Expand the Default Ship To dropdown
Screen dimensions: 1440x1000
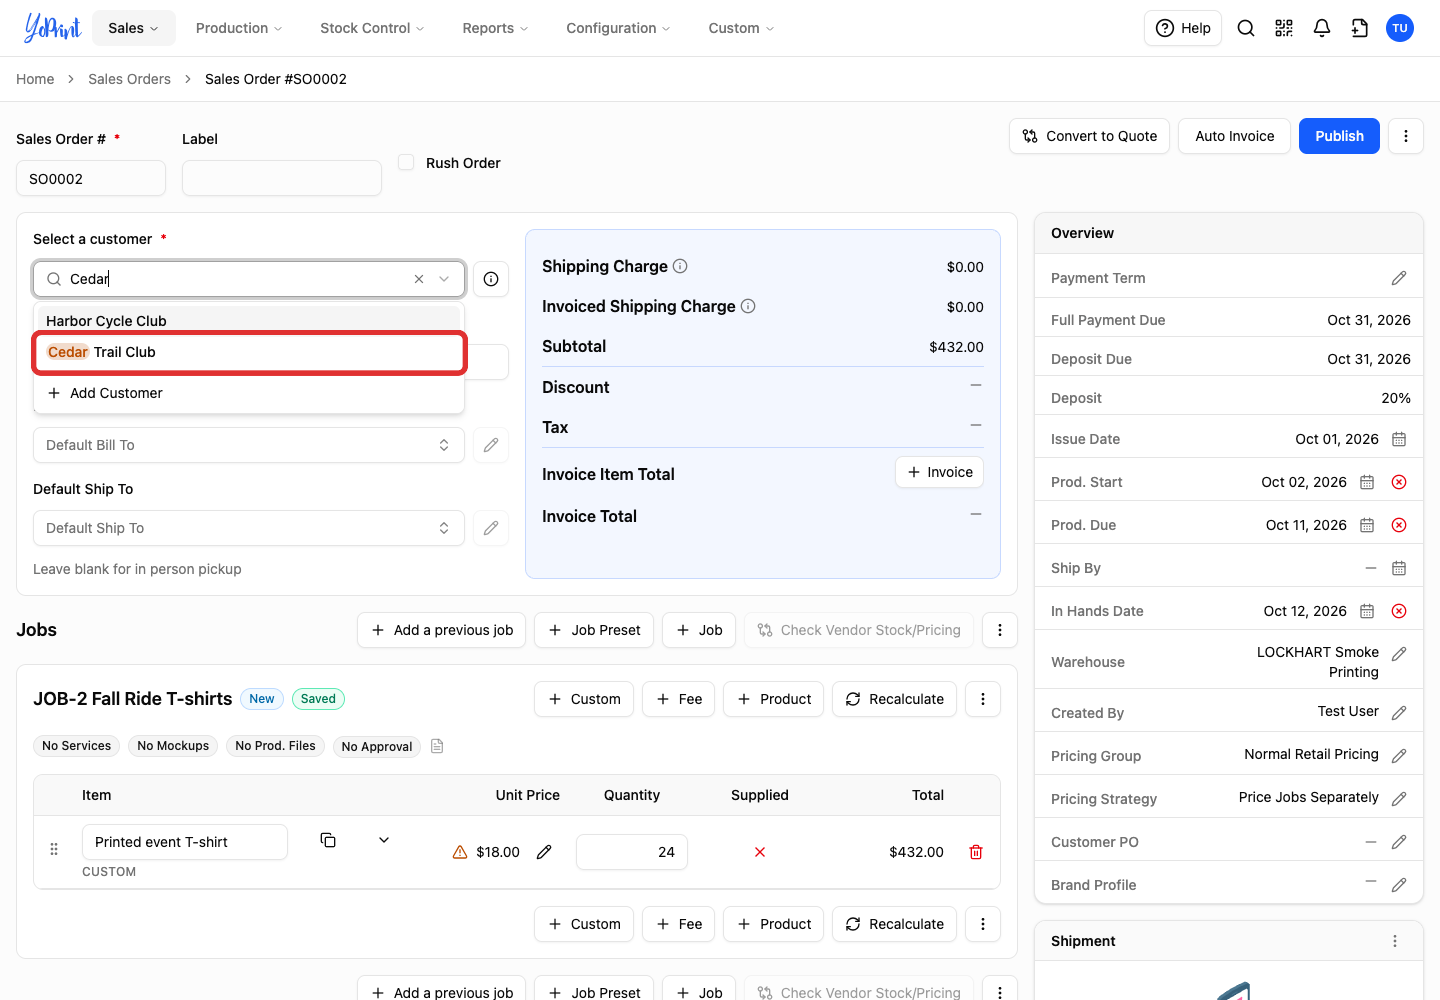point(249,528)
